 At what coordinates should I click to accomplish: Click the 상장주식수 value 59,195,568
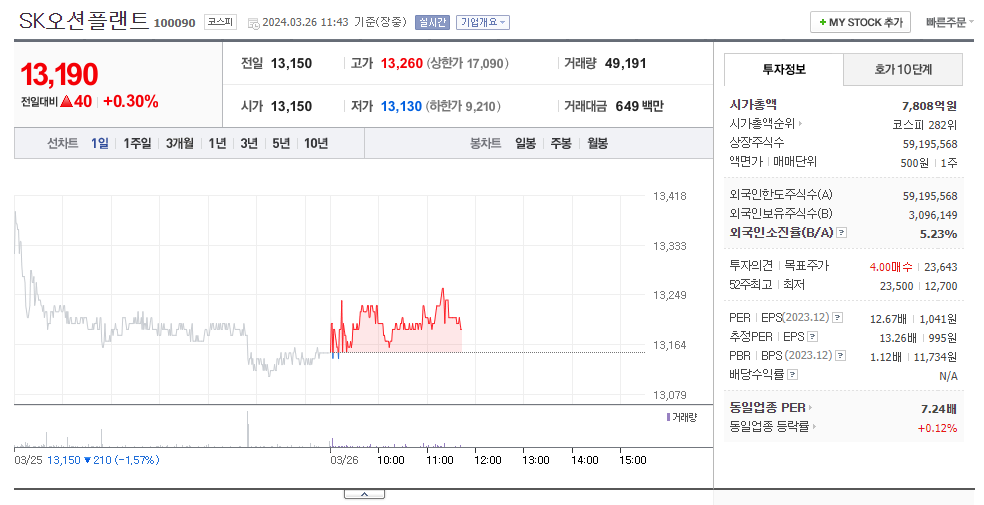[930, 144]
